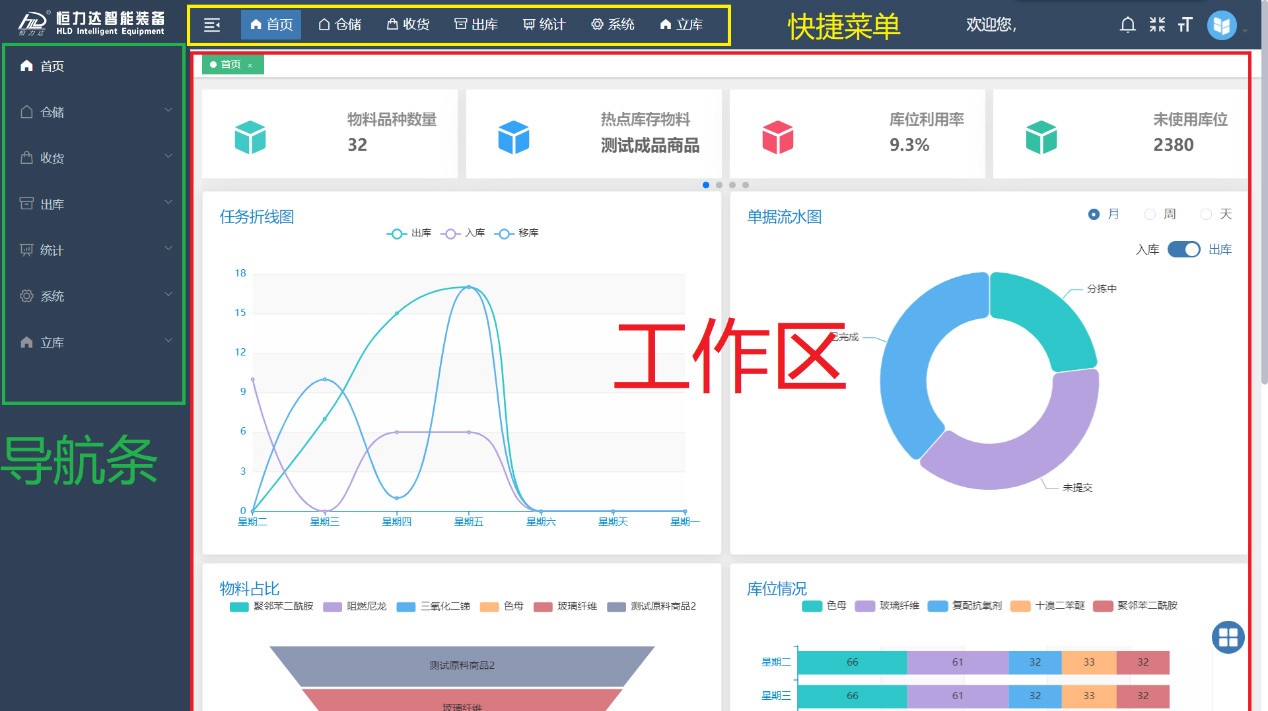Expand the 立库 sidebar section
The width and height of the screenshot is (1268, 711).
[95, 342]
